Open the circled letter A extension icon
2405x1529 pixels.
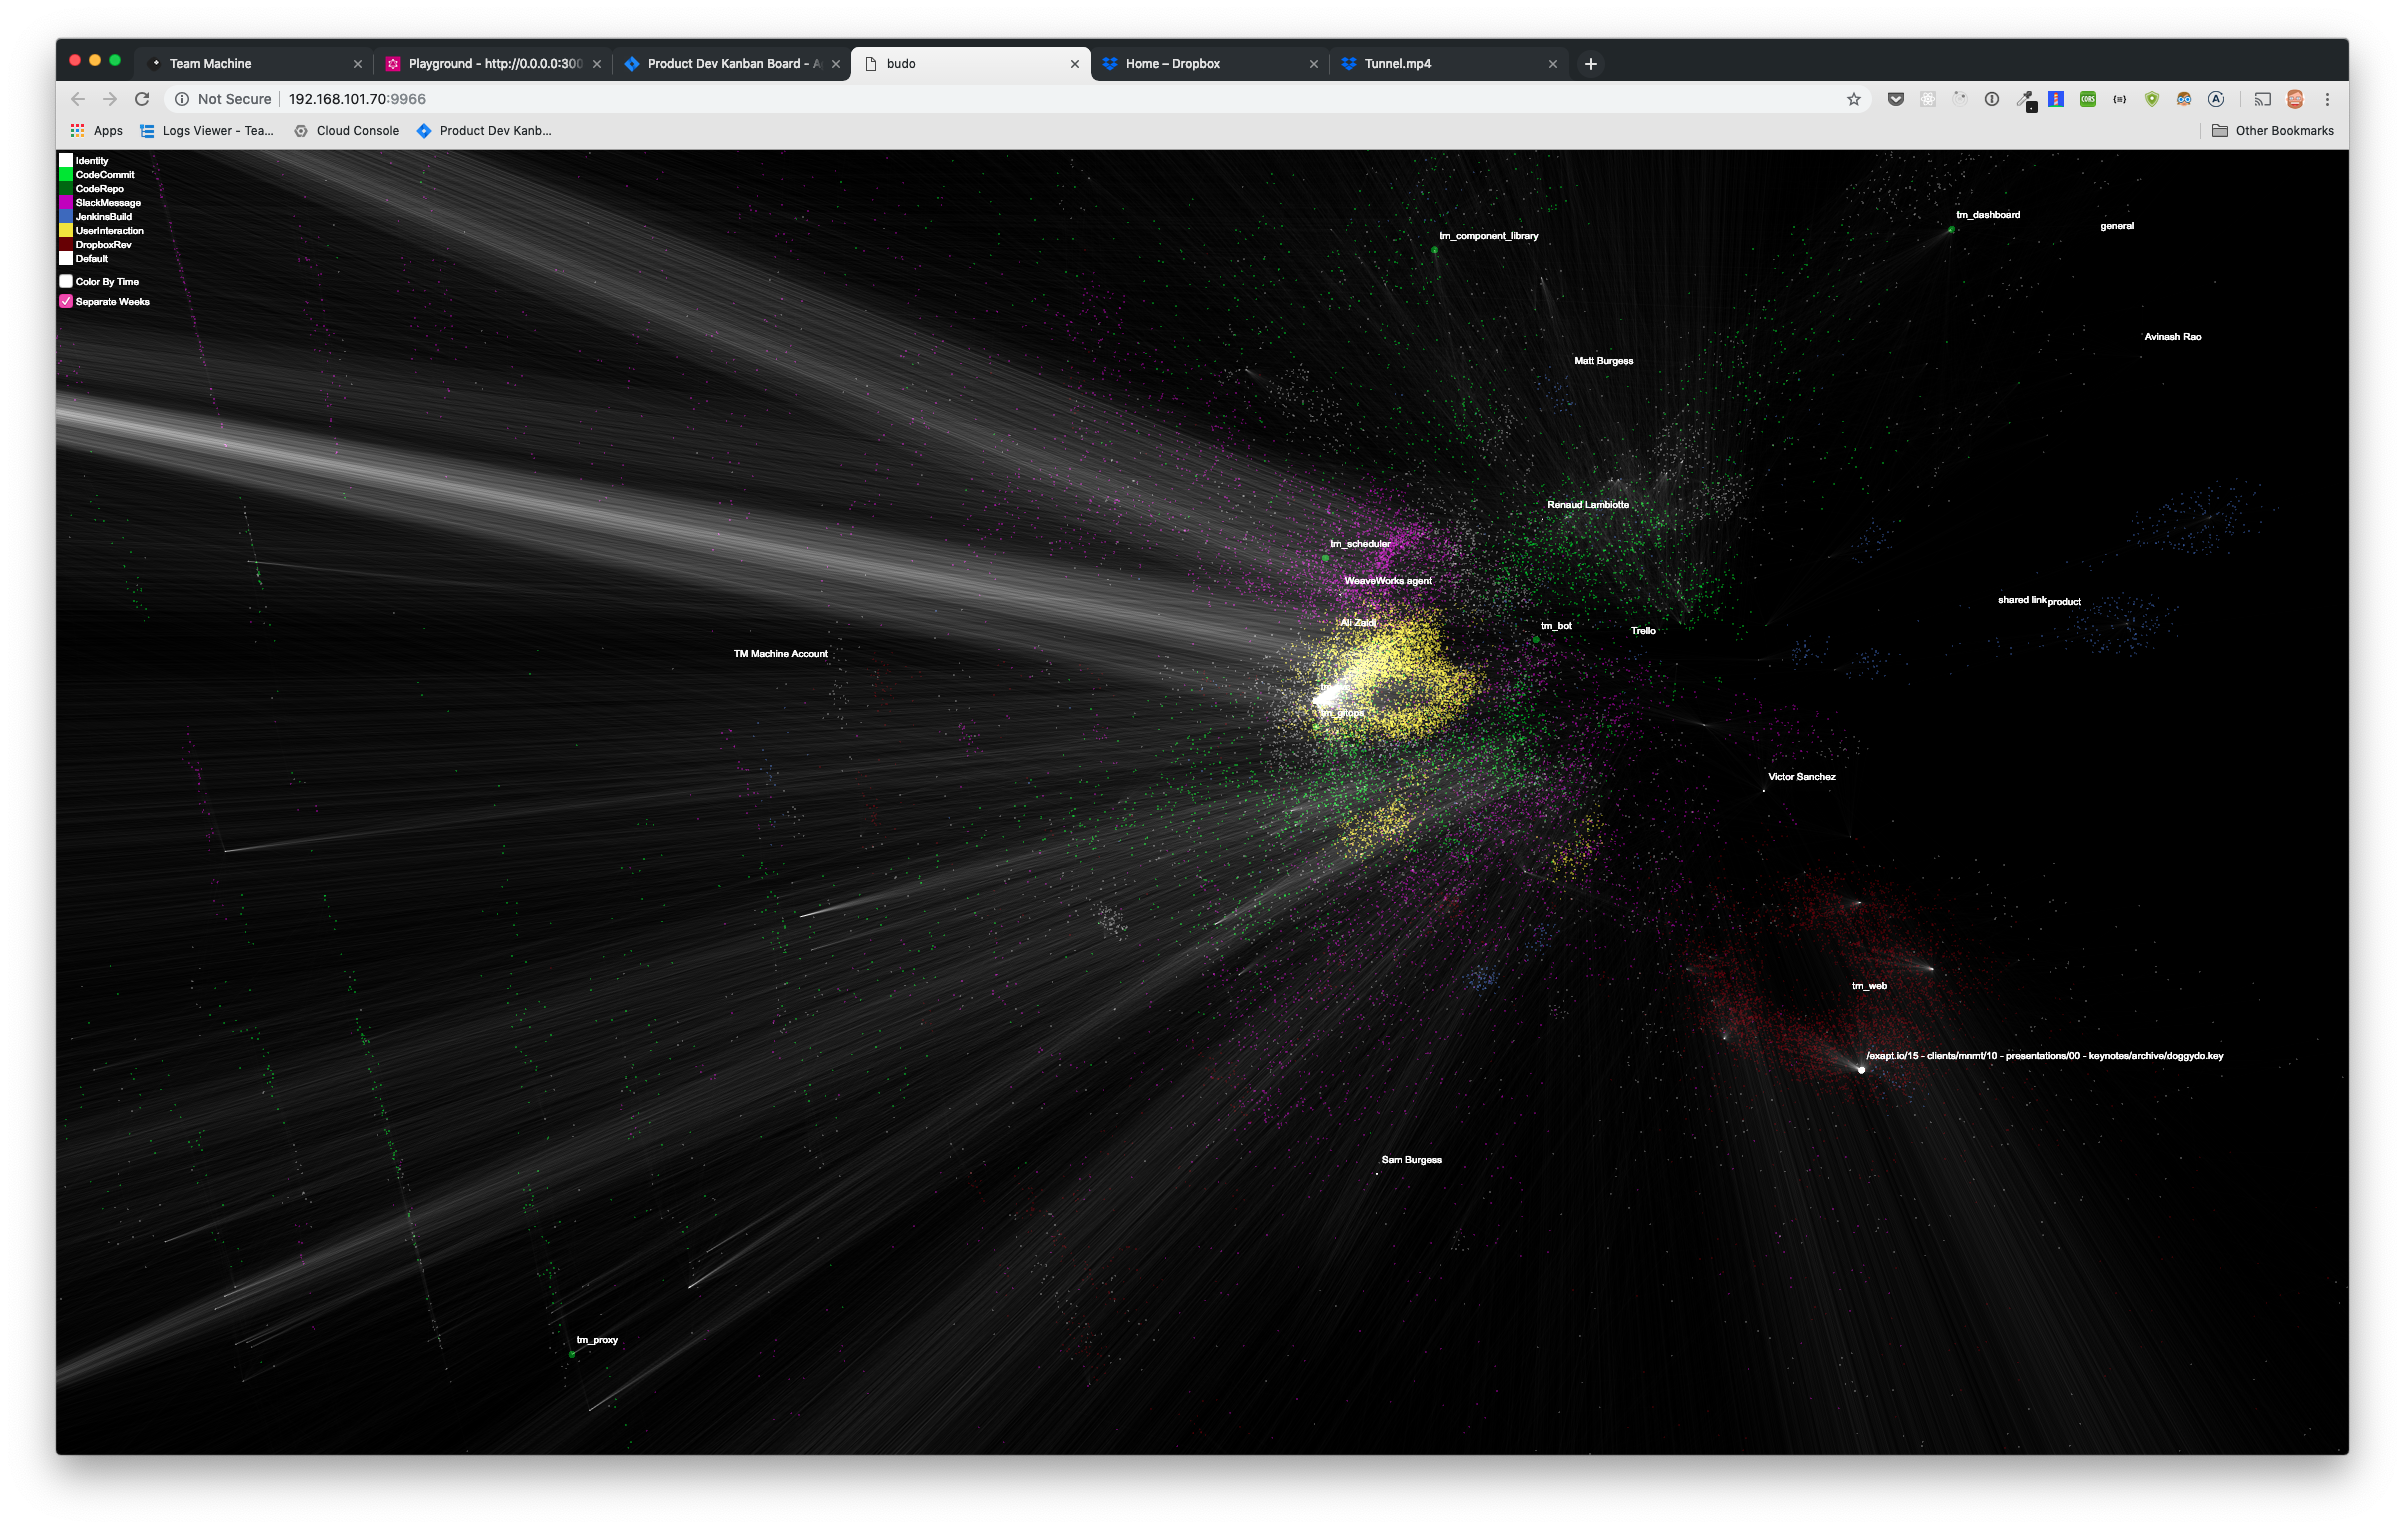tap(2216, 99)
